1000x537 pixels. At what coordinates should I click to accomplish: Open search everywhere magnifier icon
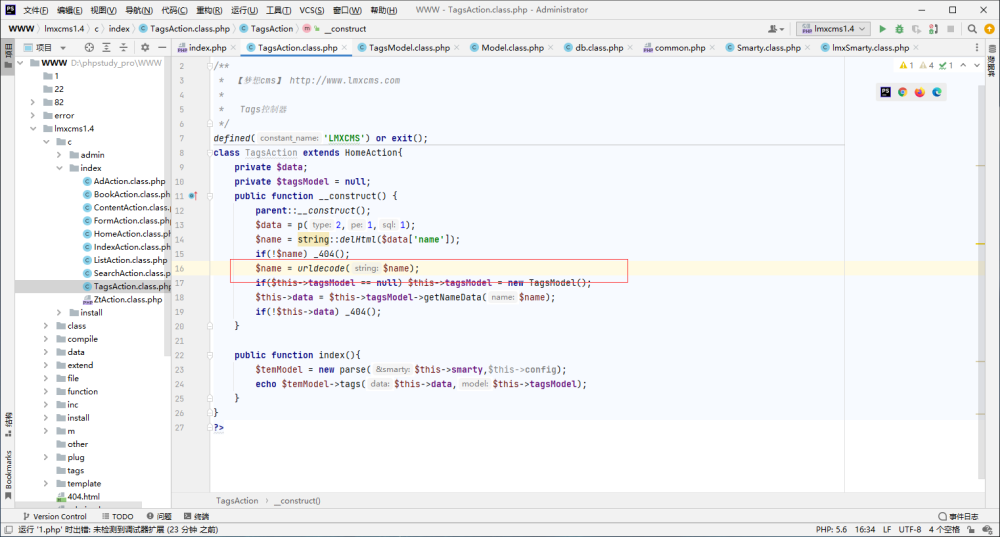[972, 29]
